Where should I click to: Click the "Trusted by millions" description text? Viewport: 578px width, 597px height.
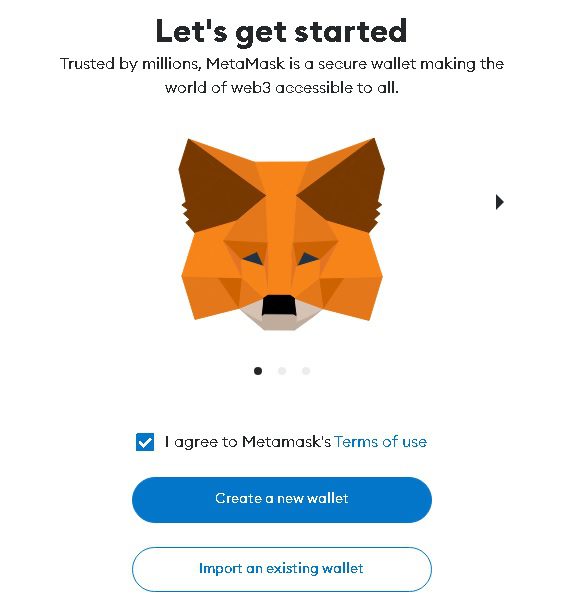coord(282,76)
